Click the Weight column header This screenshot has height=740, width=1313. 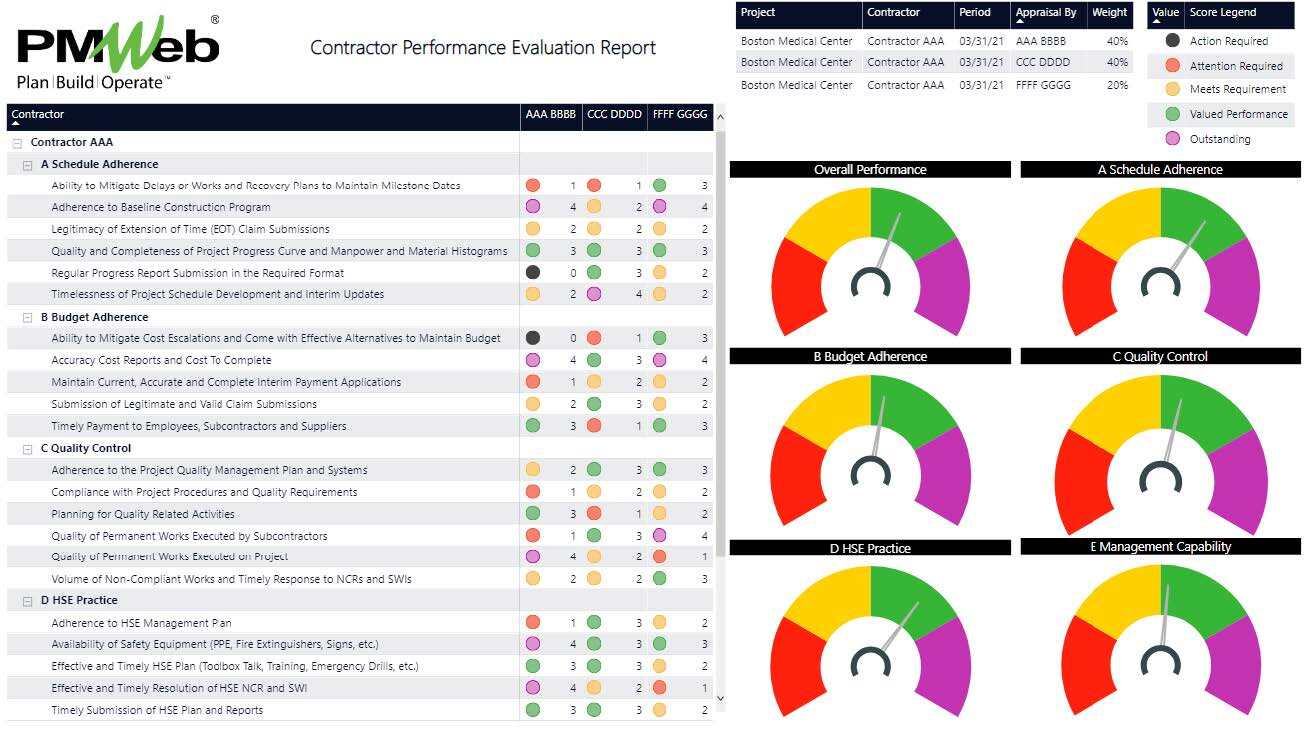pyautogui.click(x=1109, y=13)
